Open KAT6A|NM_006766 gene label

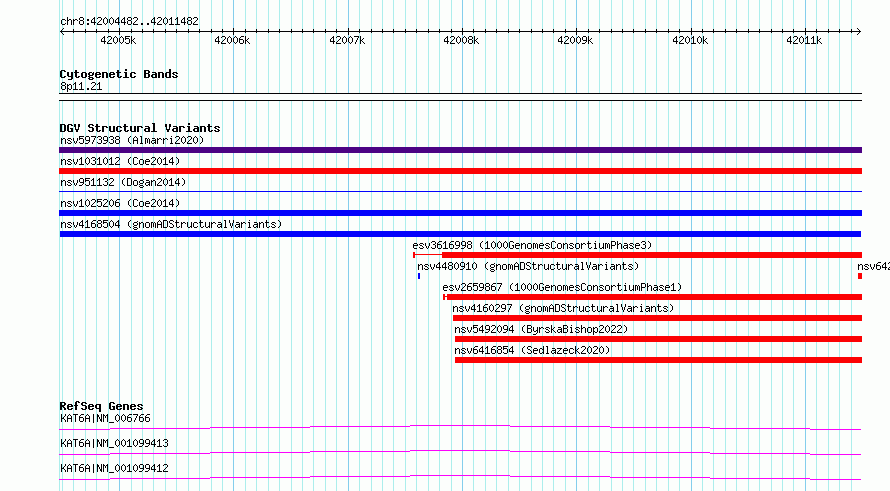click(105, 418)
